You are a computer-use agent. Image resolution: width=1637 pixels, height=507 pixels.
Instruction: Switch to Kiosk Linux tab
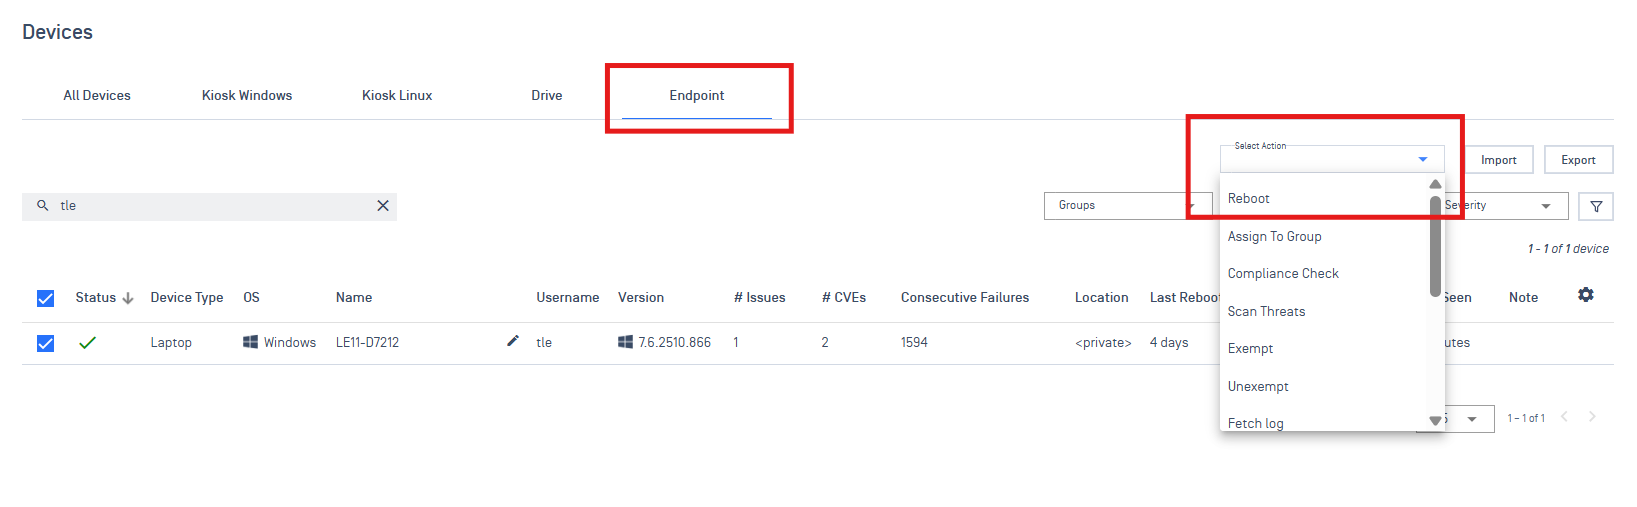[x=397, y=96]
